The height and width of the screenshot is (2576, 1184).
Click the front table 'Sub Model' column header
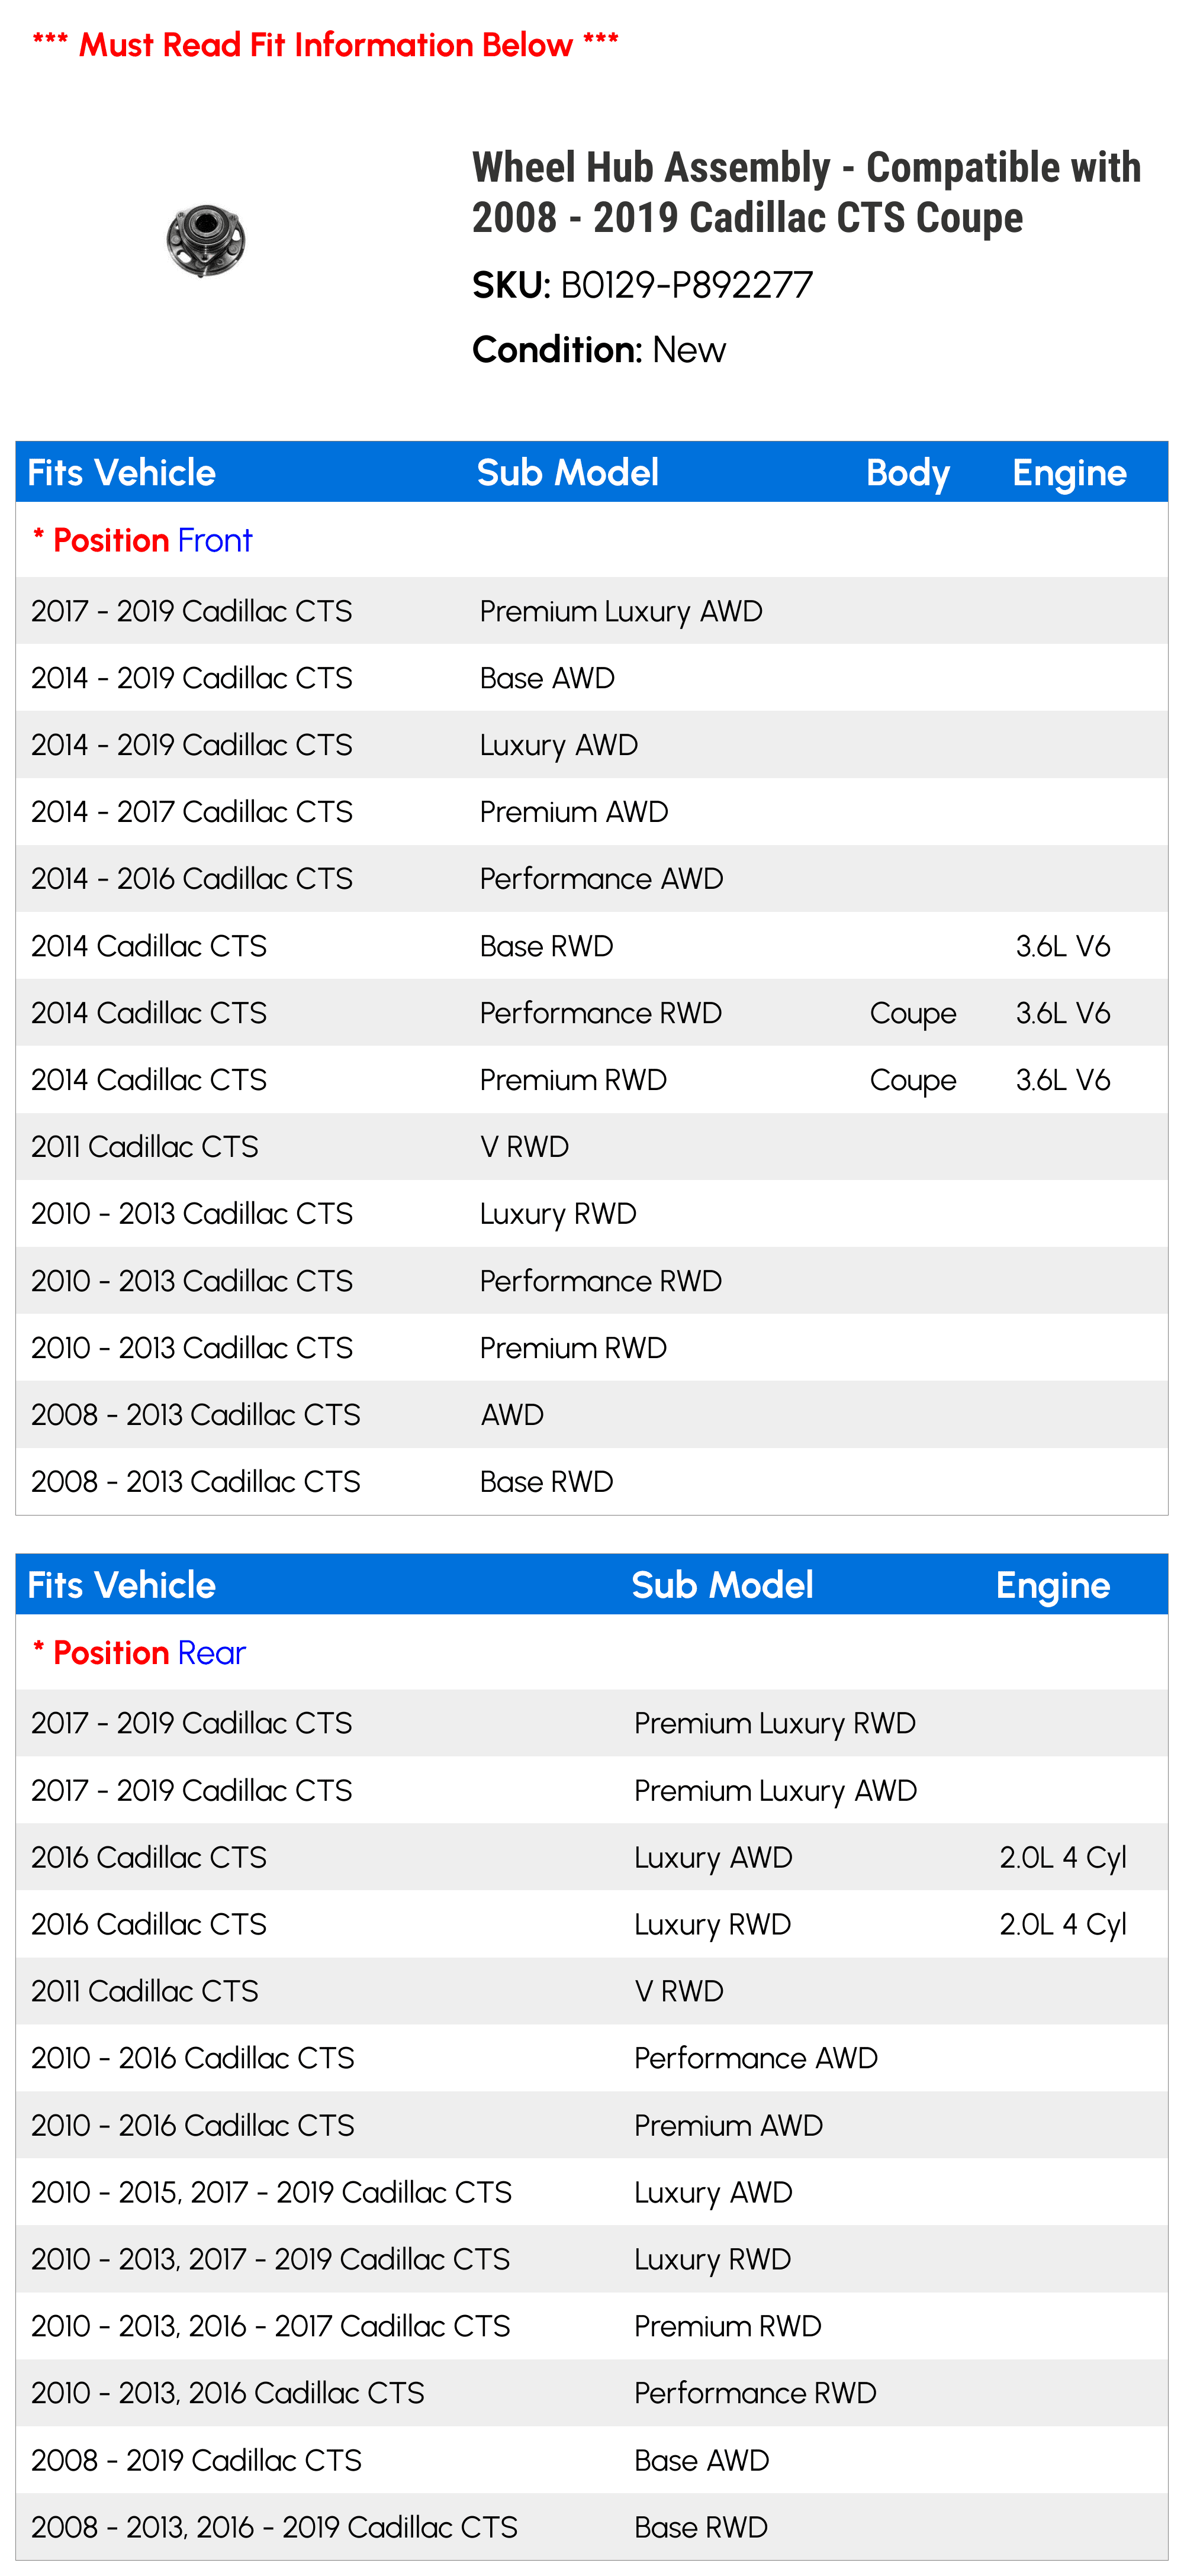click(x=567, y=473)
